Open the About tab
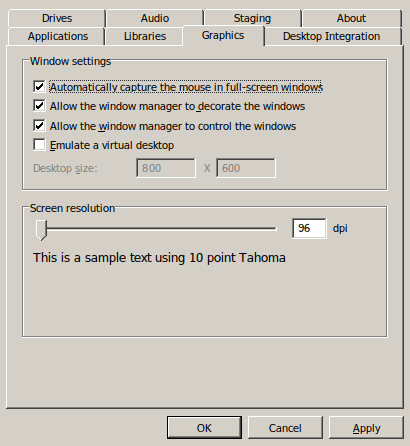410x446 pixels. (351, 18)
